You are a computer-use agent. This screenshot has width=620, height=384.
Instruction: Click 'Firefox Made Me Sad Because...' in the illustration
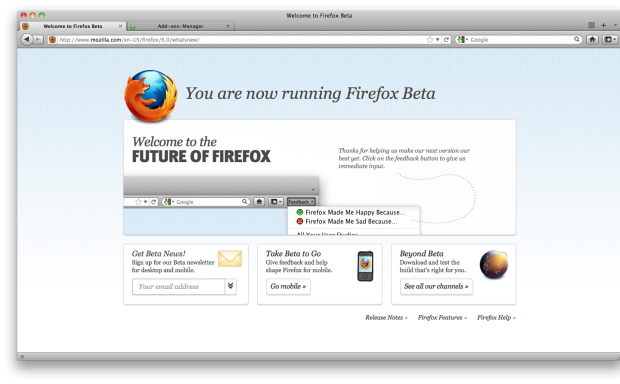point(347,221)
